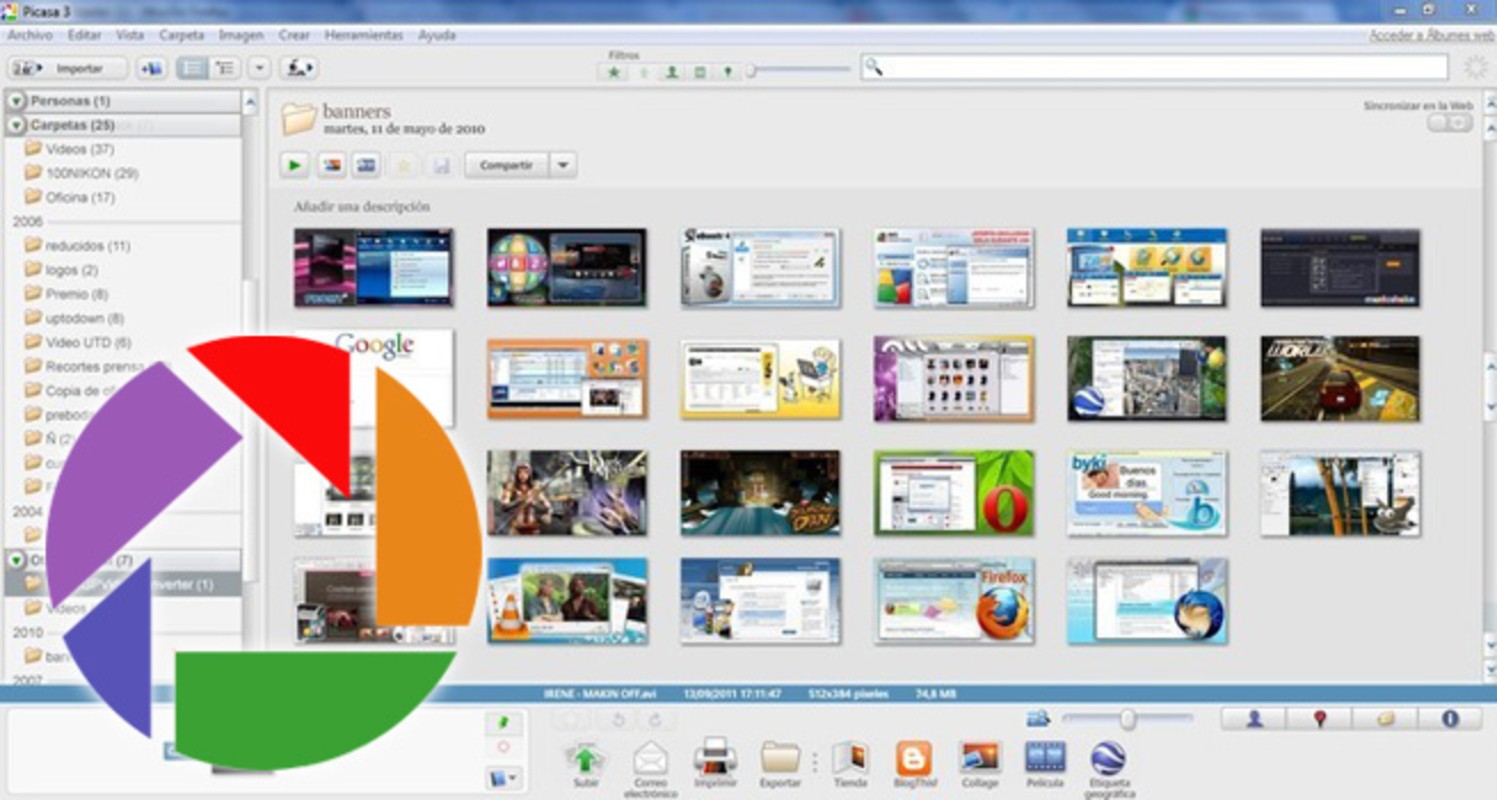The width and height of the screenshot is (1497, 800).
Task: Click the green pin to hold selection
Action: tap(504, 722)
